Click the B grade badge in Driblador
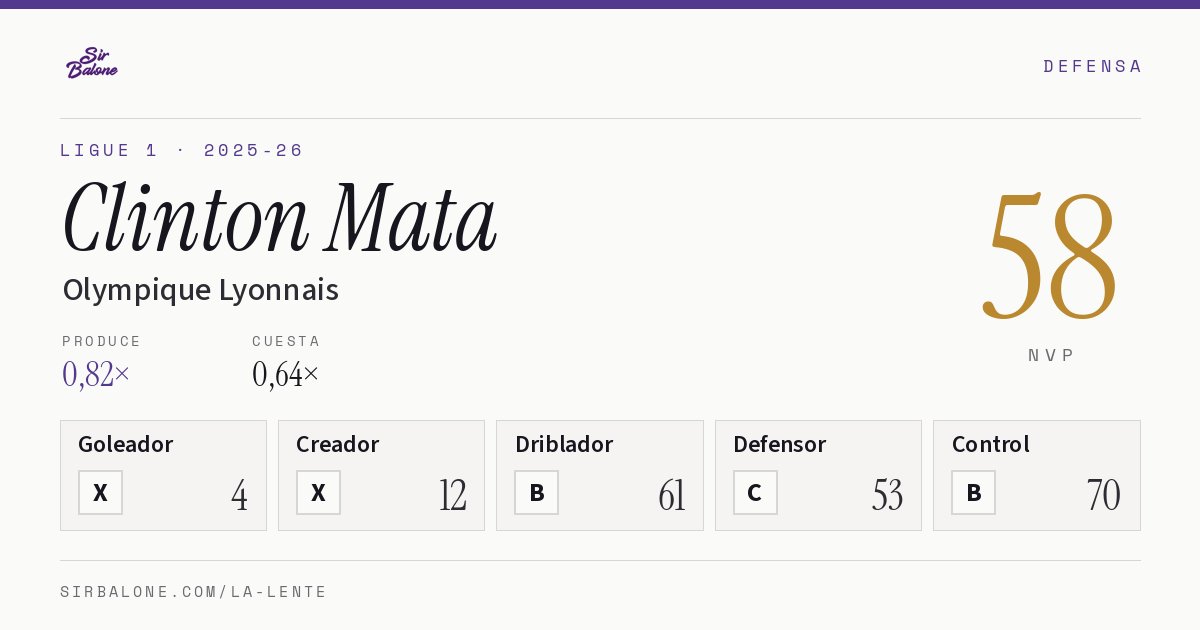Screen dimensions: 1200x630 (537, 492)
